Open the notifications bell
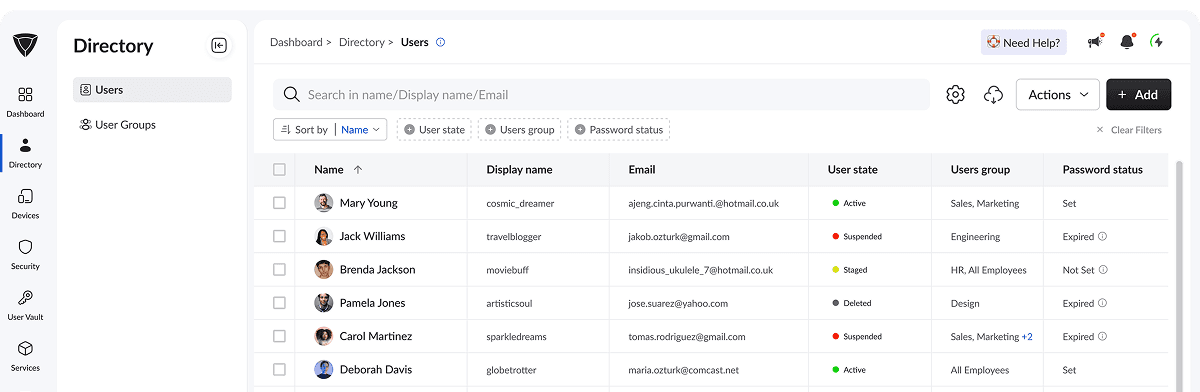Screen dimensions: 1200x392 (x=1127, y=42)
